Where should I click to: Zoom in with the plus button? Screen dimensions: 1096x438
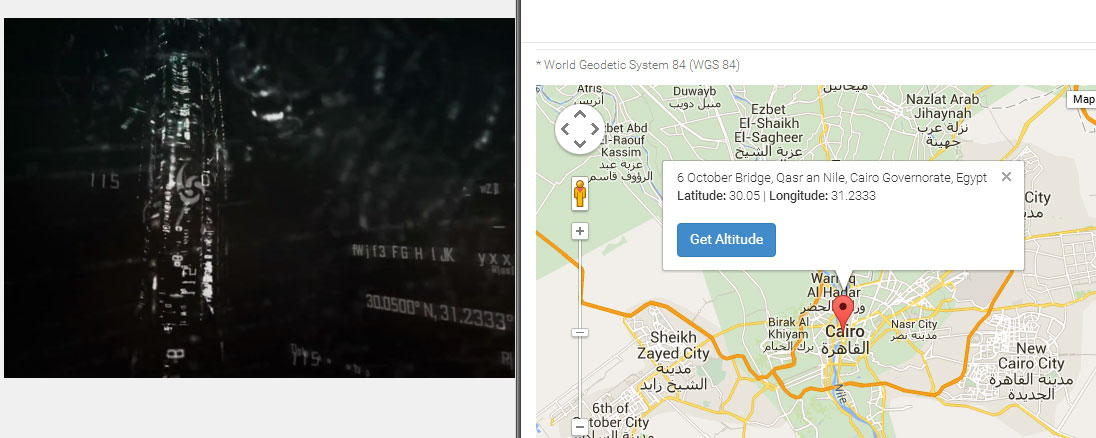click(x=579, y=231)
